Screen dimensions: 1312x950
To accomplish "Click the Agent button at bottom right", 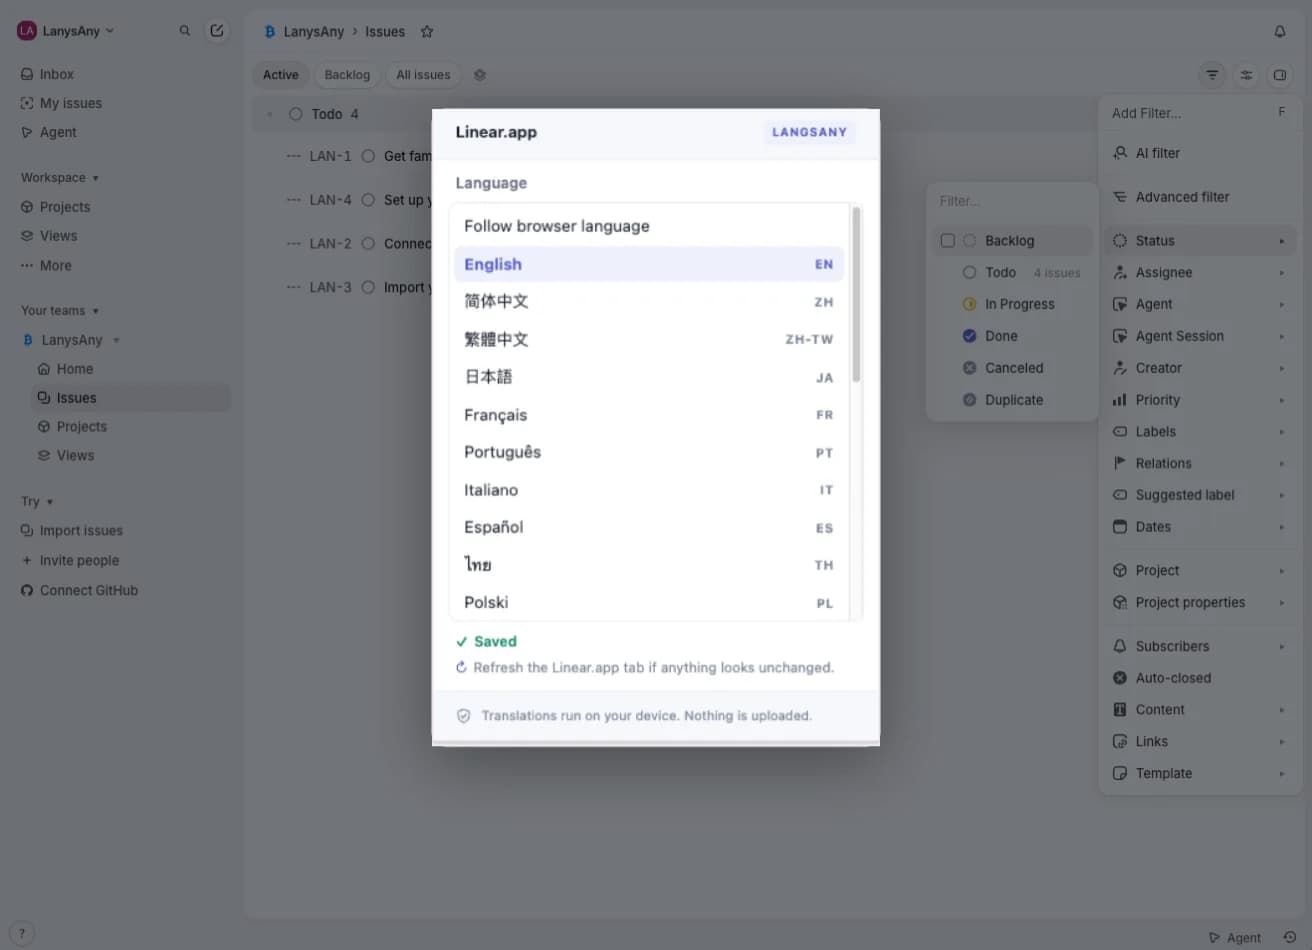I will (1235, 937).
